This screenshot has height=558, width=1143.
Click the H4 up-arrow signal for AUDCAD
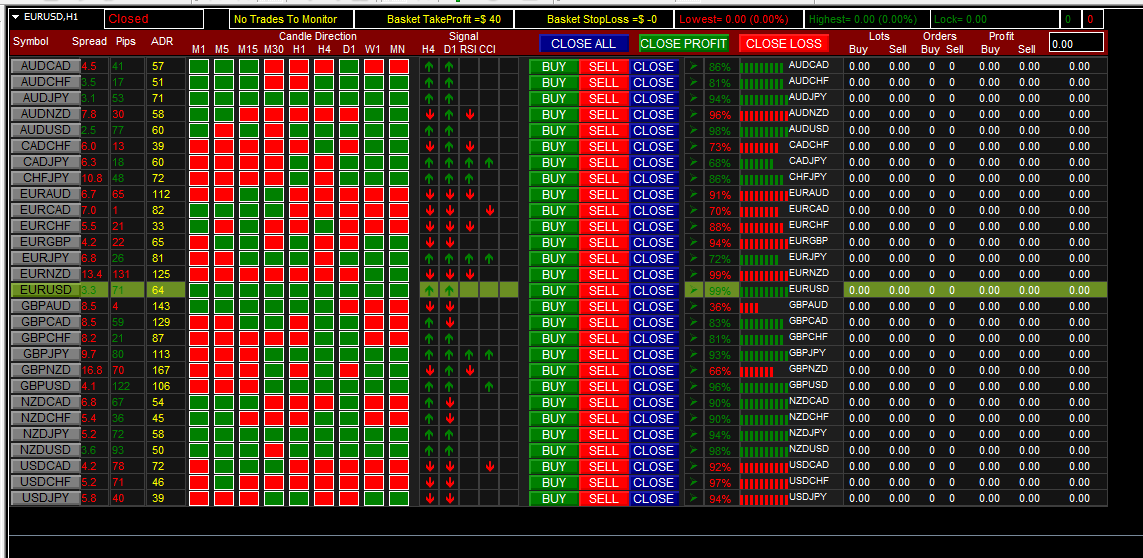click(430, 66)
